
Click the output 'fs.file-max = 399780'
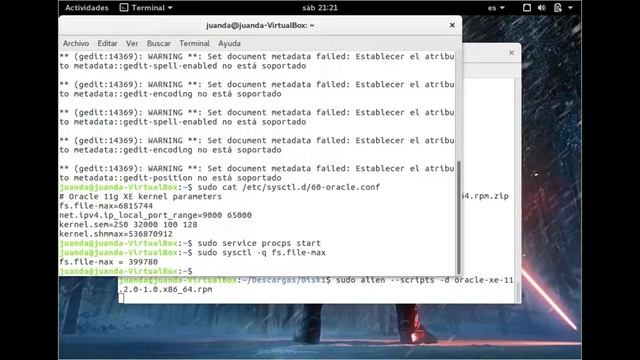pos(108,262)
